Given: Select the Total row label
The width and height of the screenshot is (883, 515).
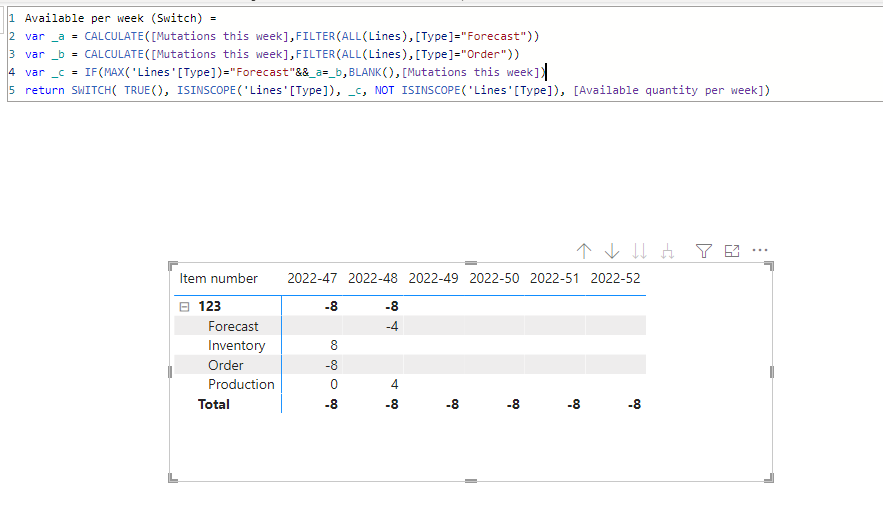Looking at the screenshot, I should point(214,404).
